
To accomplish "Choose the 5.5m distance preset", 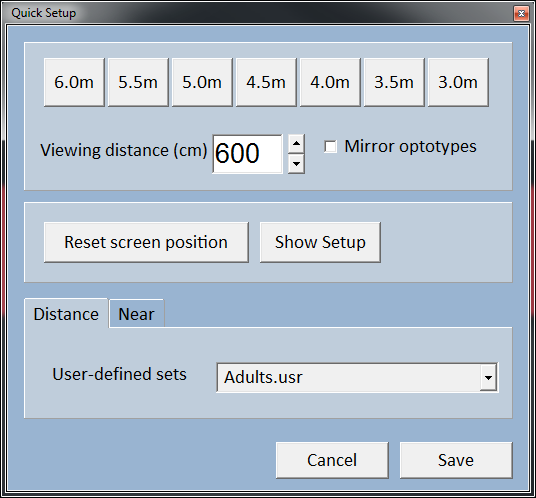I will tap(138, 82).
